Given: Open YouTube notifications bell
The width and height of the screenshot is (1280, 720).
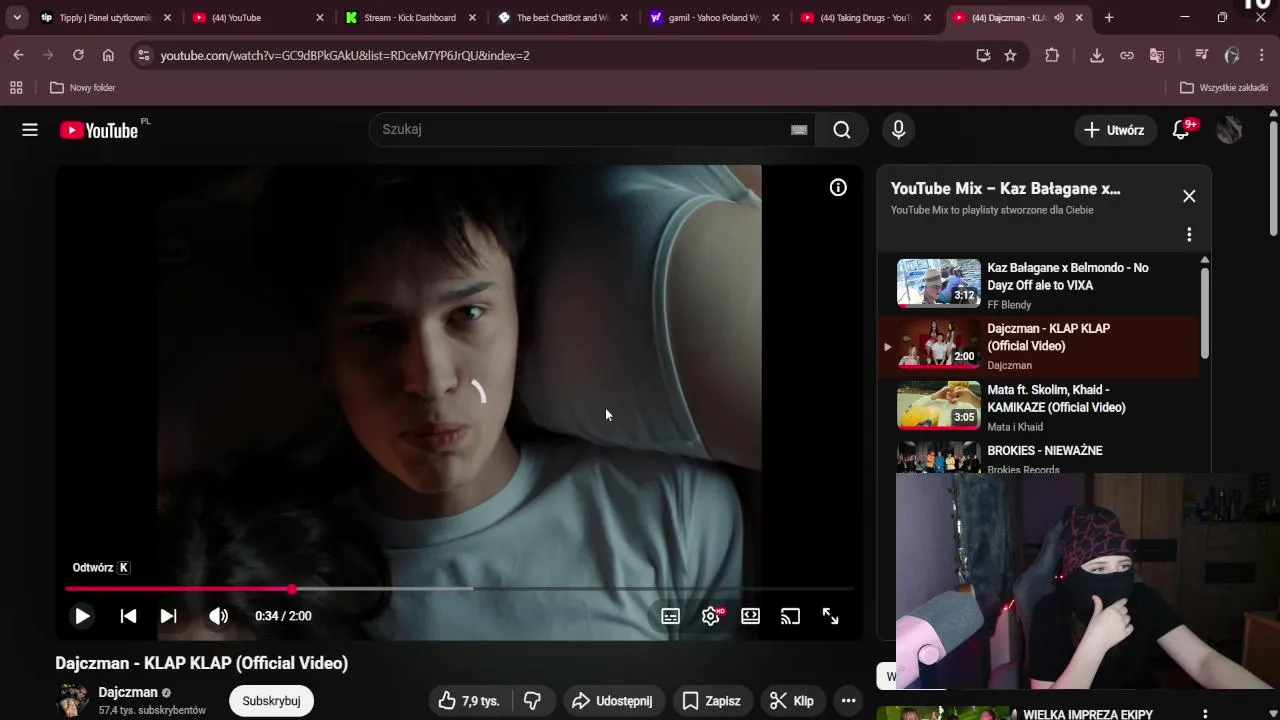Looking at the screenshot, I should (x=1181, y=130).
